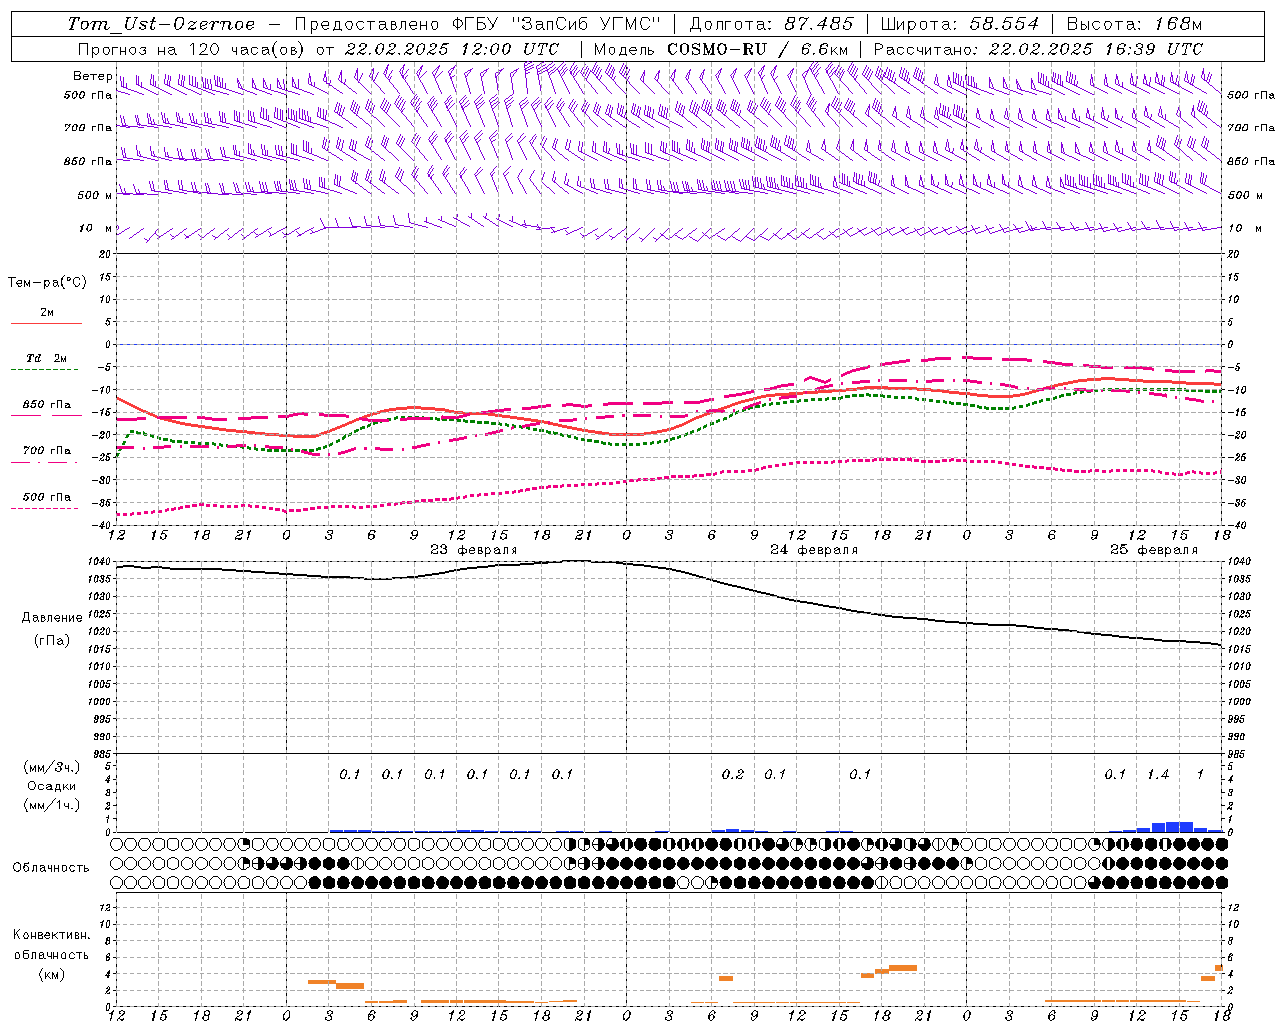The width and height of the screenshot is (1280, 1024).
Task: Click the Высота: 168м value
Action: 1135,24
